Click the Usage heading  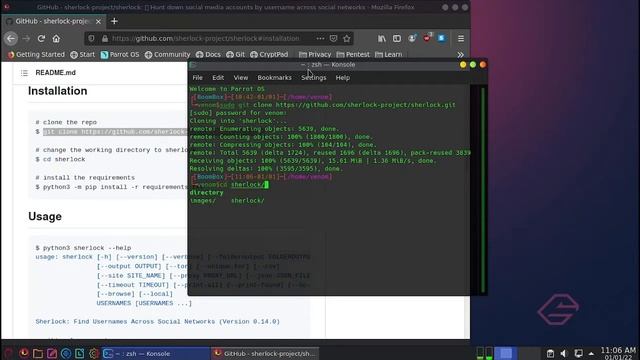point(45,216)
